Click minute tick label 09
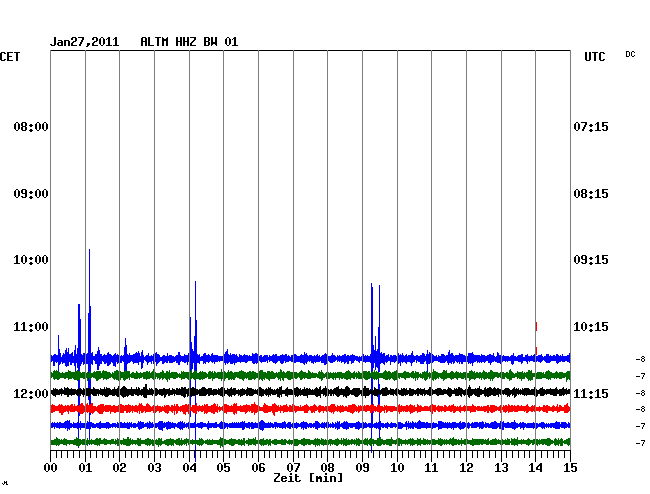 [x=362, y=468]
